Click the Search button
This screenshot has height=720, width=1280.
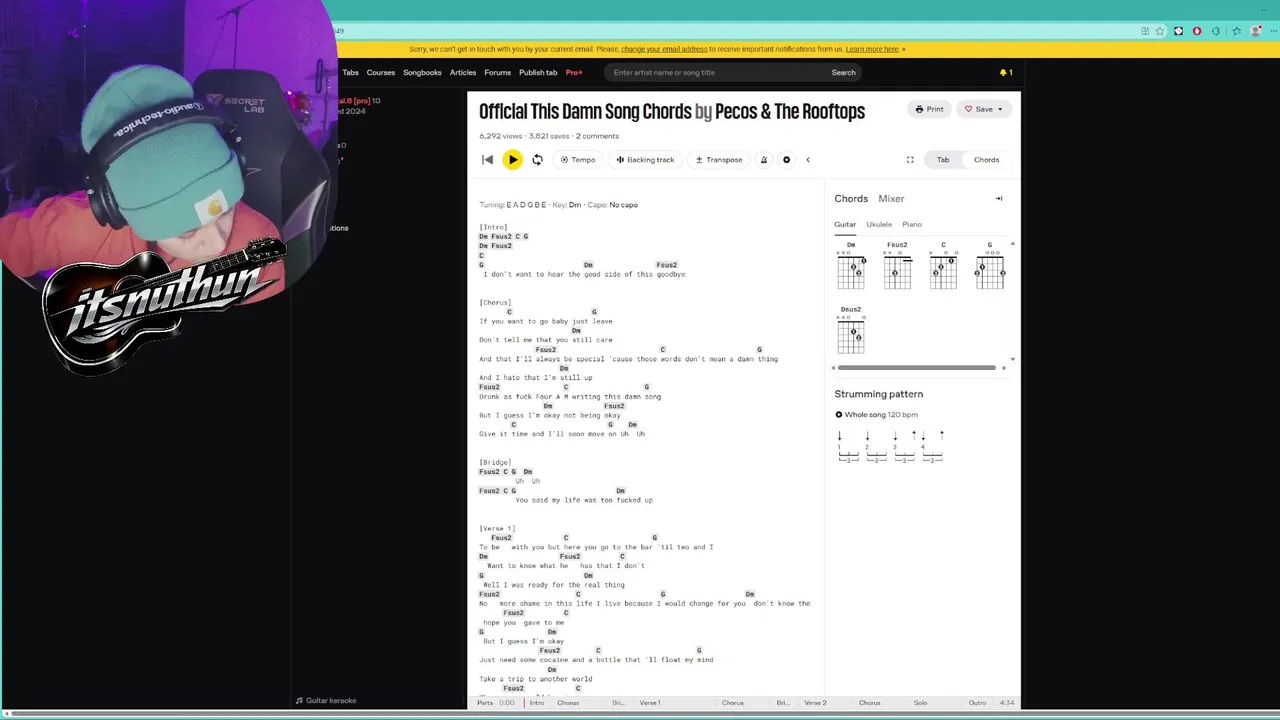843,72
